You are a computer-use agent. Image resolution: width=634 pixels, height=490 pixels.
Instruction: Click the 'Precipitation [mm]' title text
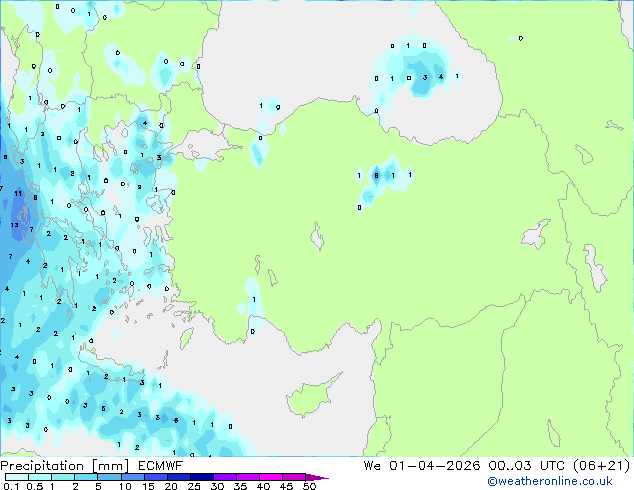pyautogui.click(x=65, y=466)
